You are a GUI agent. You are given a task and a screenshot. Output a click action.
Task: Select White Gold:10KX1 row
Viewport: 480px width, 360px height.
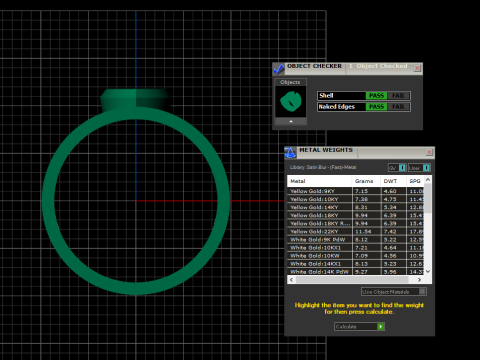[356, 248]
